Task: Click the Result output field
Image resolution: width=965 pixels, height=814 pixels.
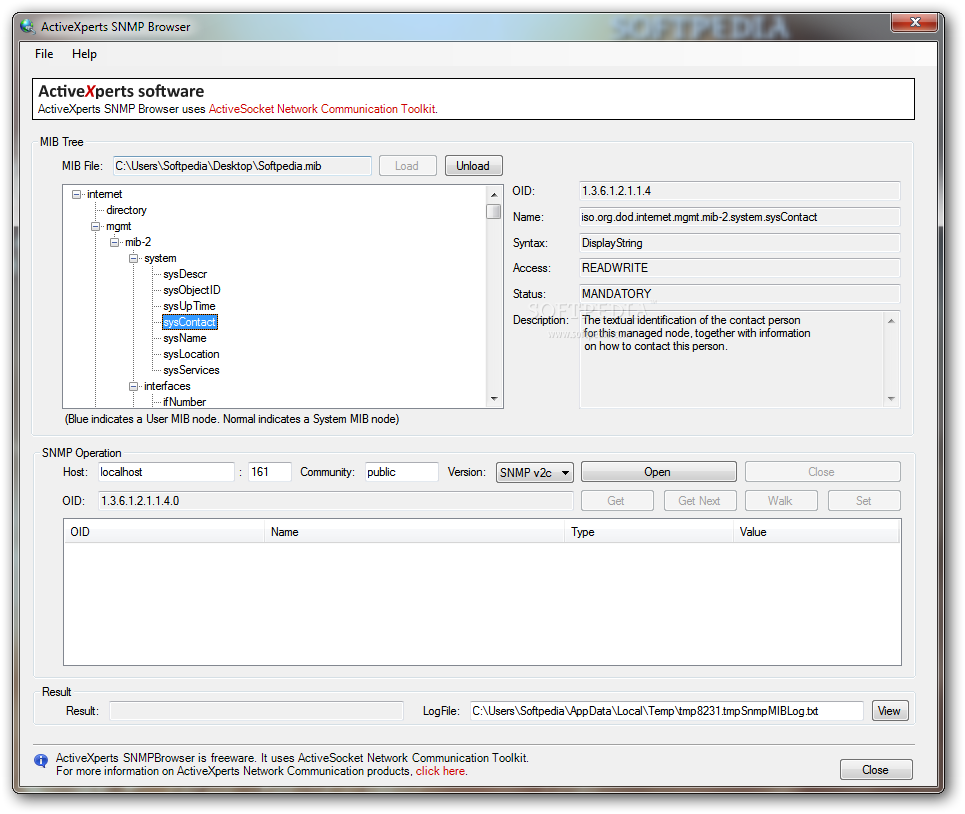Action: [257, 711]
